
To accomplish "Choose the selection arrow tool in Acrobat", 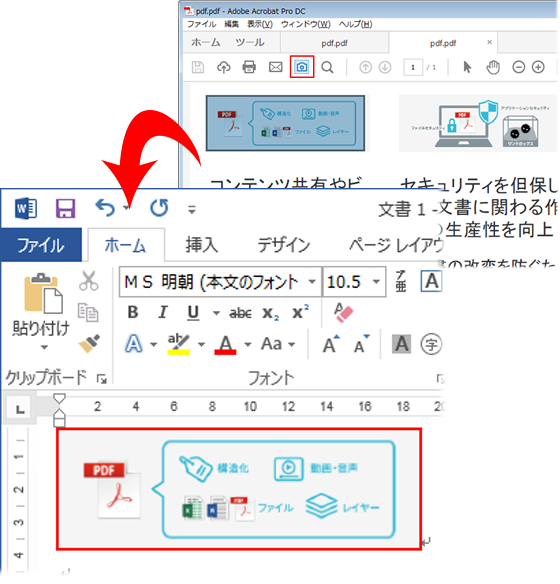I will [467, 67].
